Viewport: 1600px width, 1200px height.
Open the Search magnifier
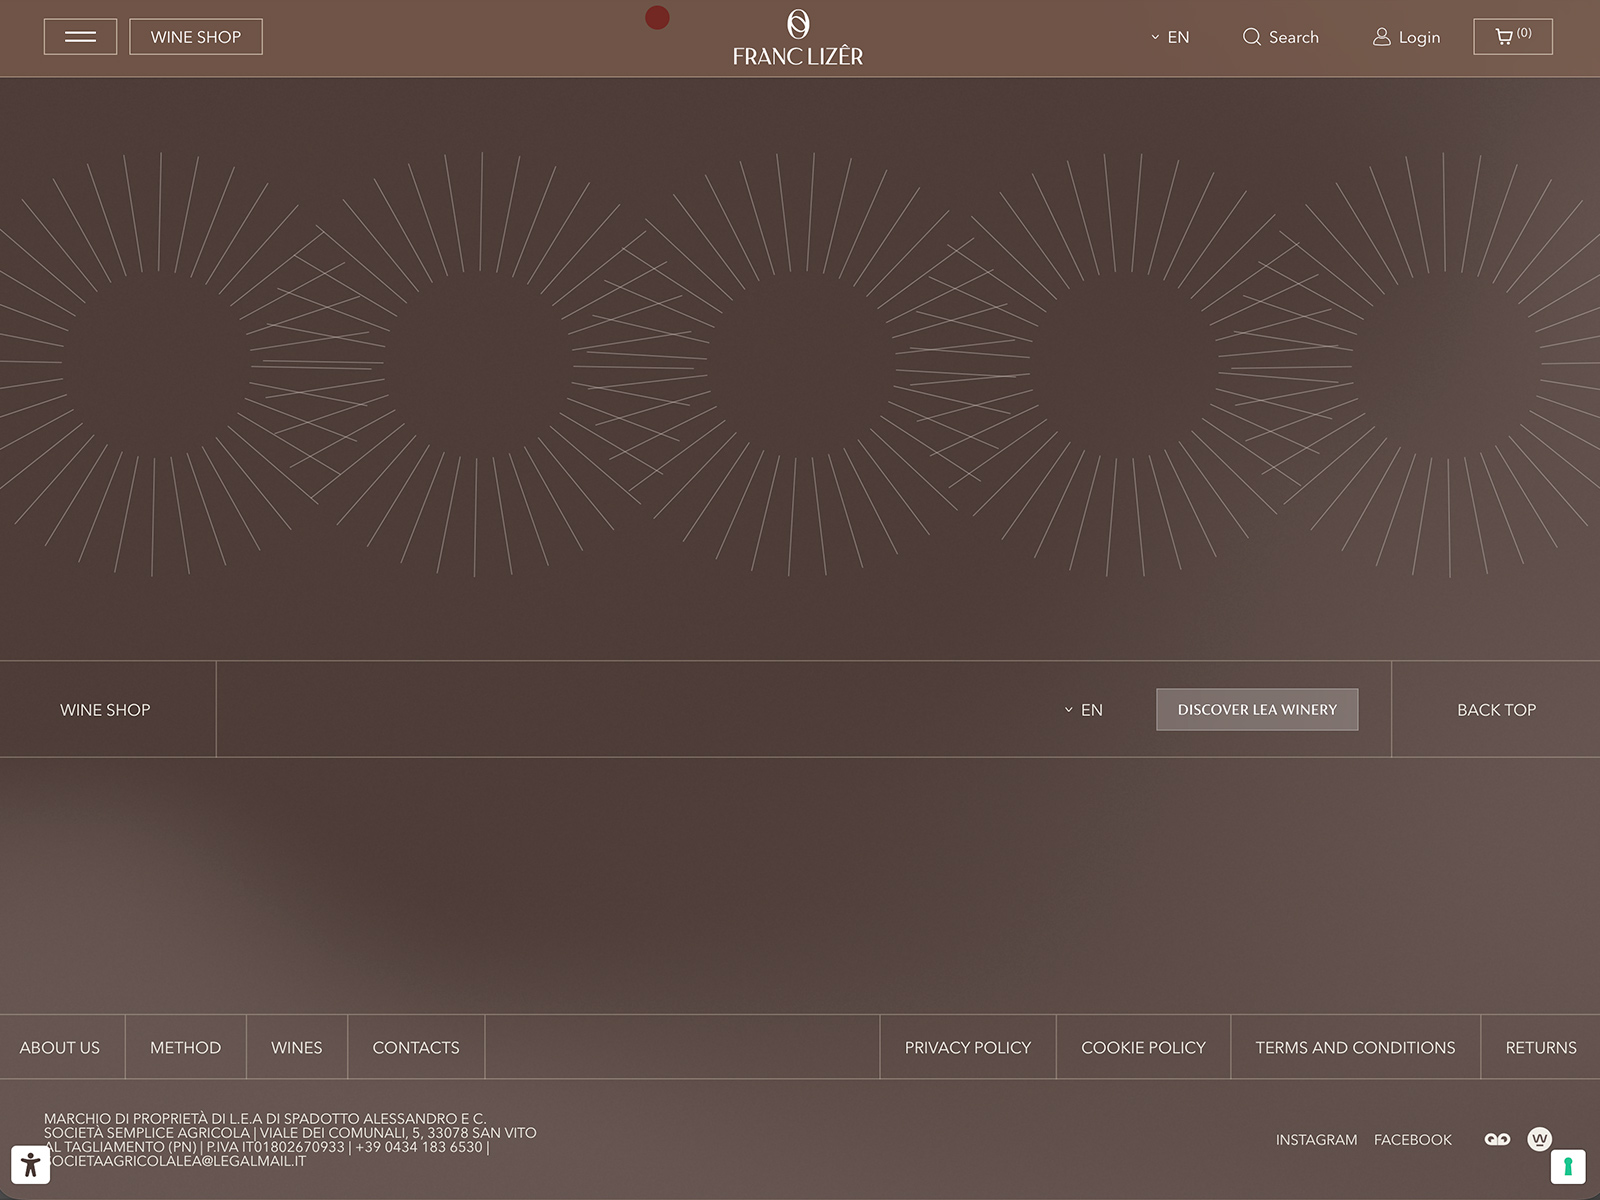point(1251,37)
